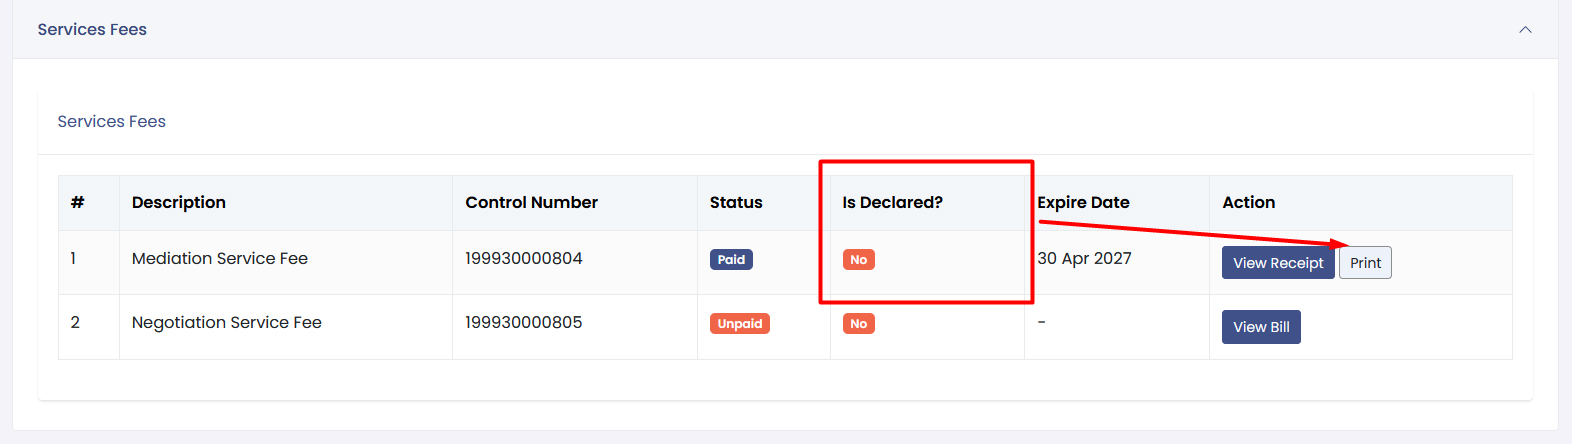Click control number 199930000804
The height and width of the screenshot is (444, 1572).
click(x=523, y=258)
